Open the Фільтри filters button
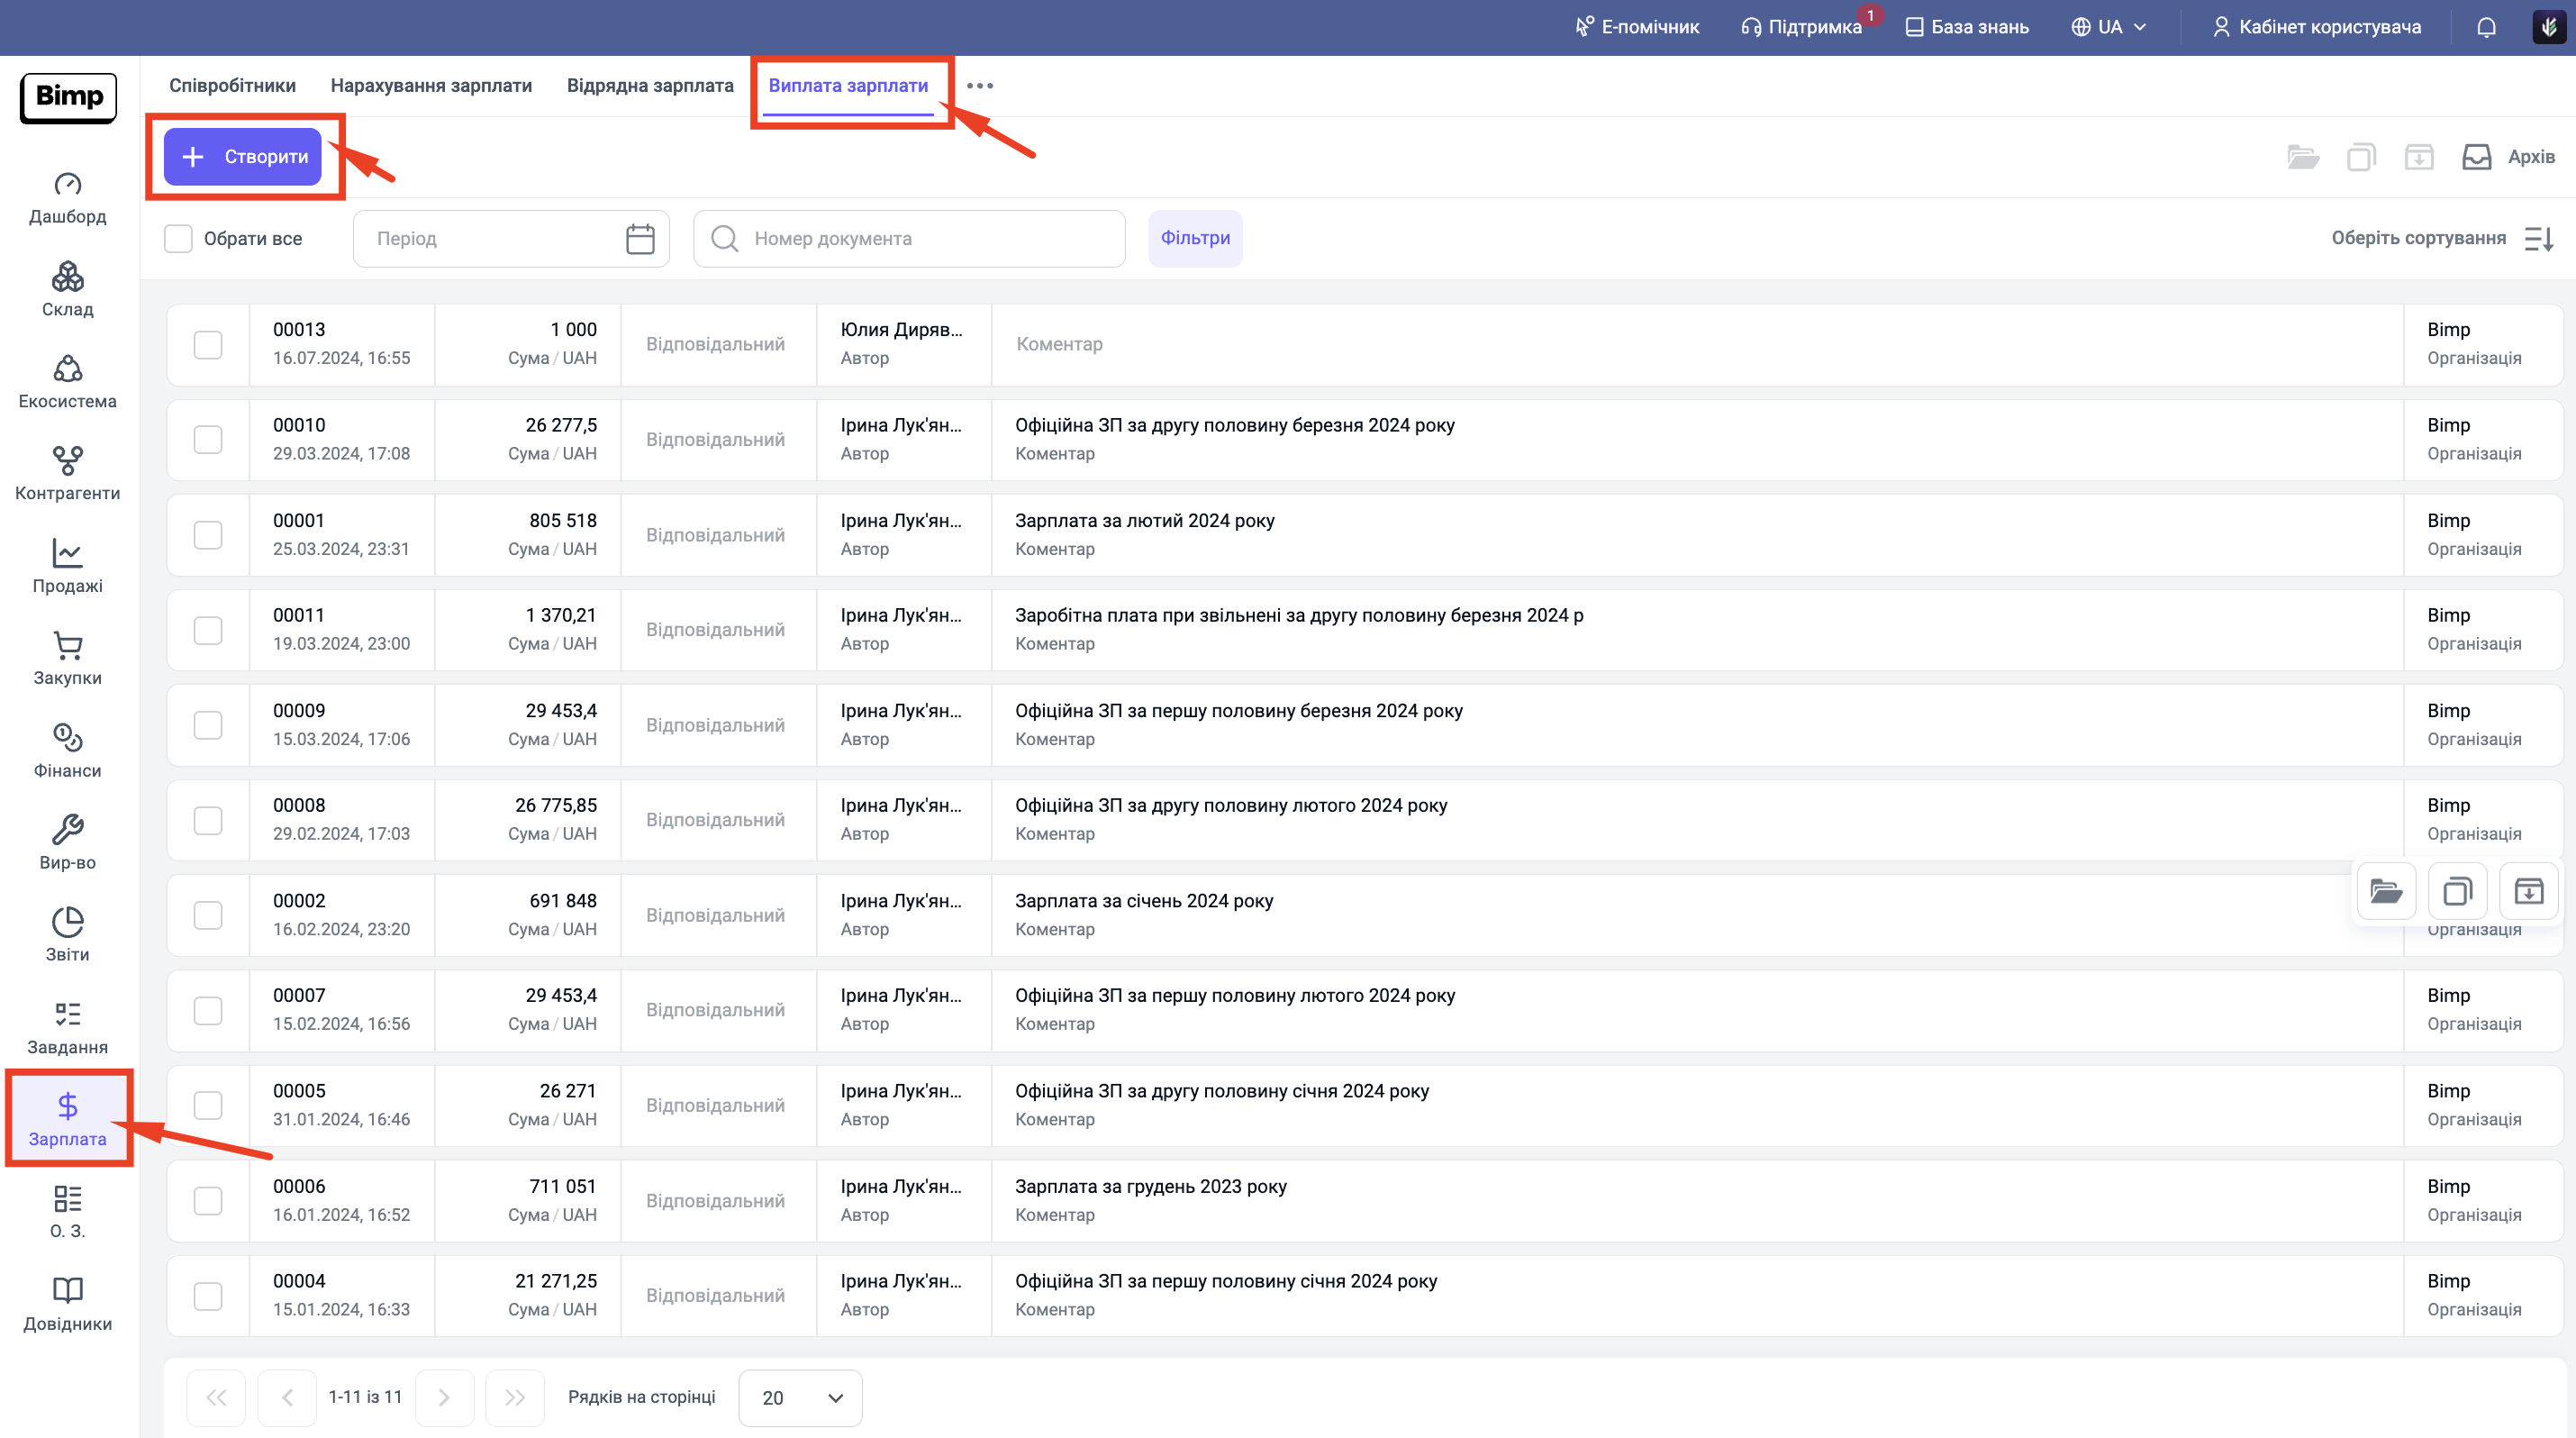Image resolution: width=2576 pixels, height=1438 pixels. [x=1195, y=238]
